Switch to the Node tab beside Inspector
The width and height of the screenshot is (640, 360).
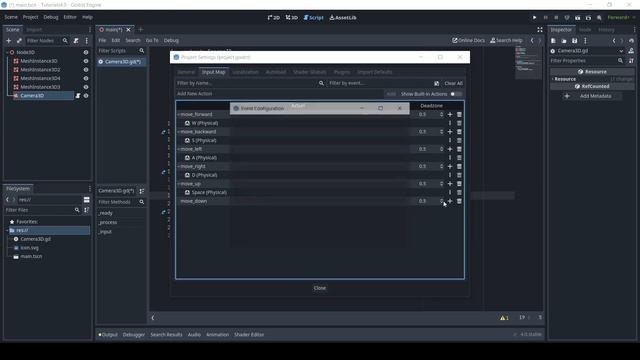click(585, 30)
